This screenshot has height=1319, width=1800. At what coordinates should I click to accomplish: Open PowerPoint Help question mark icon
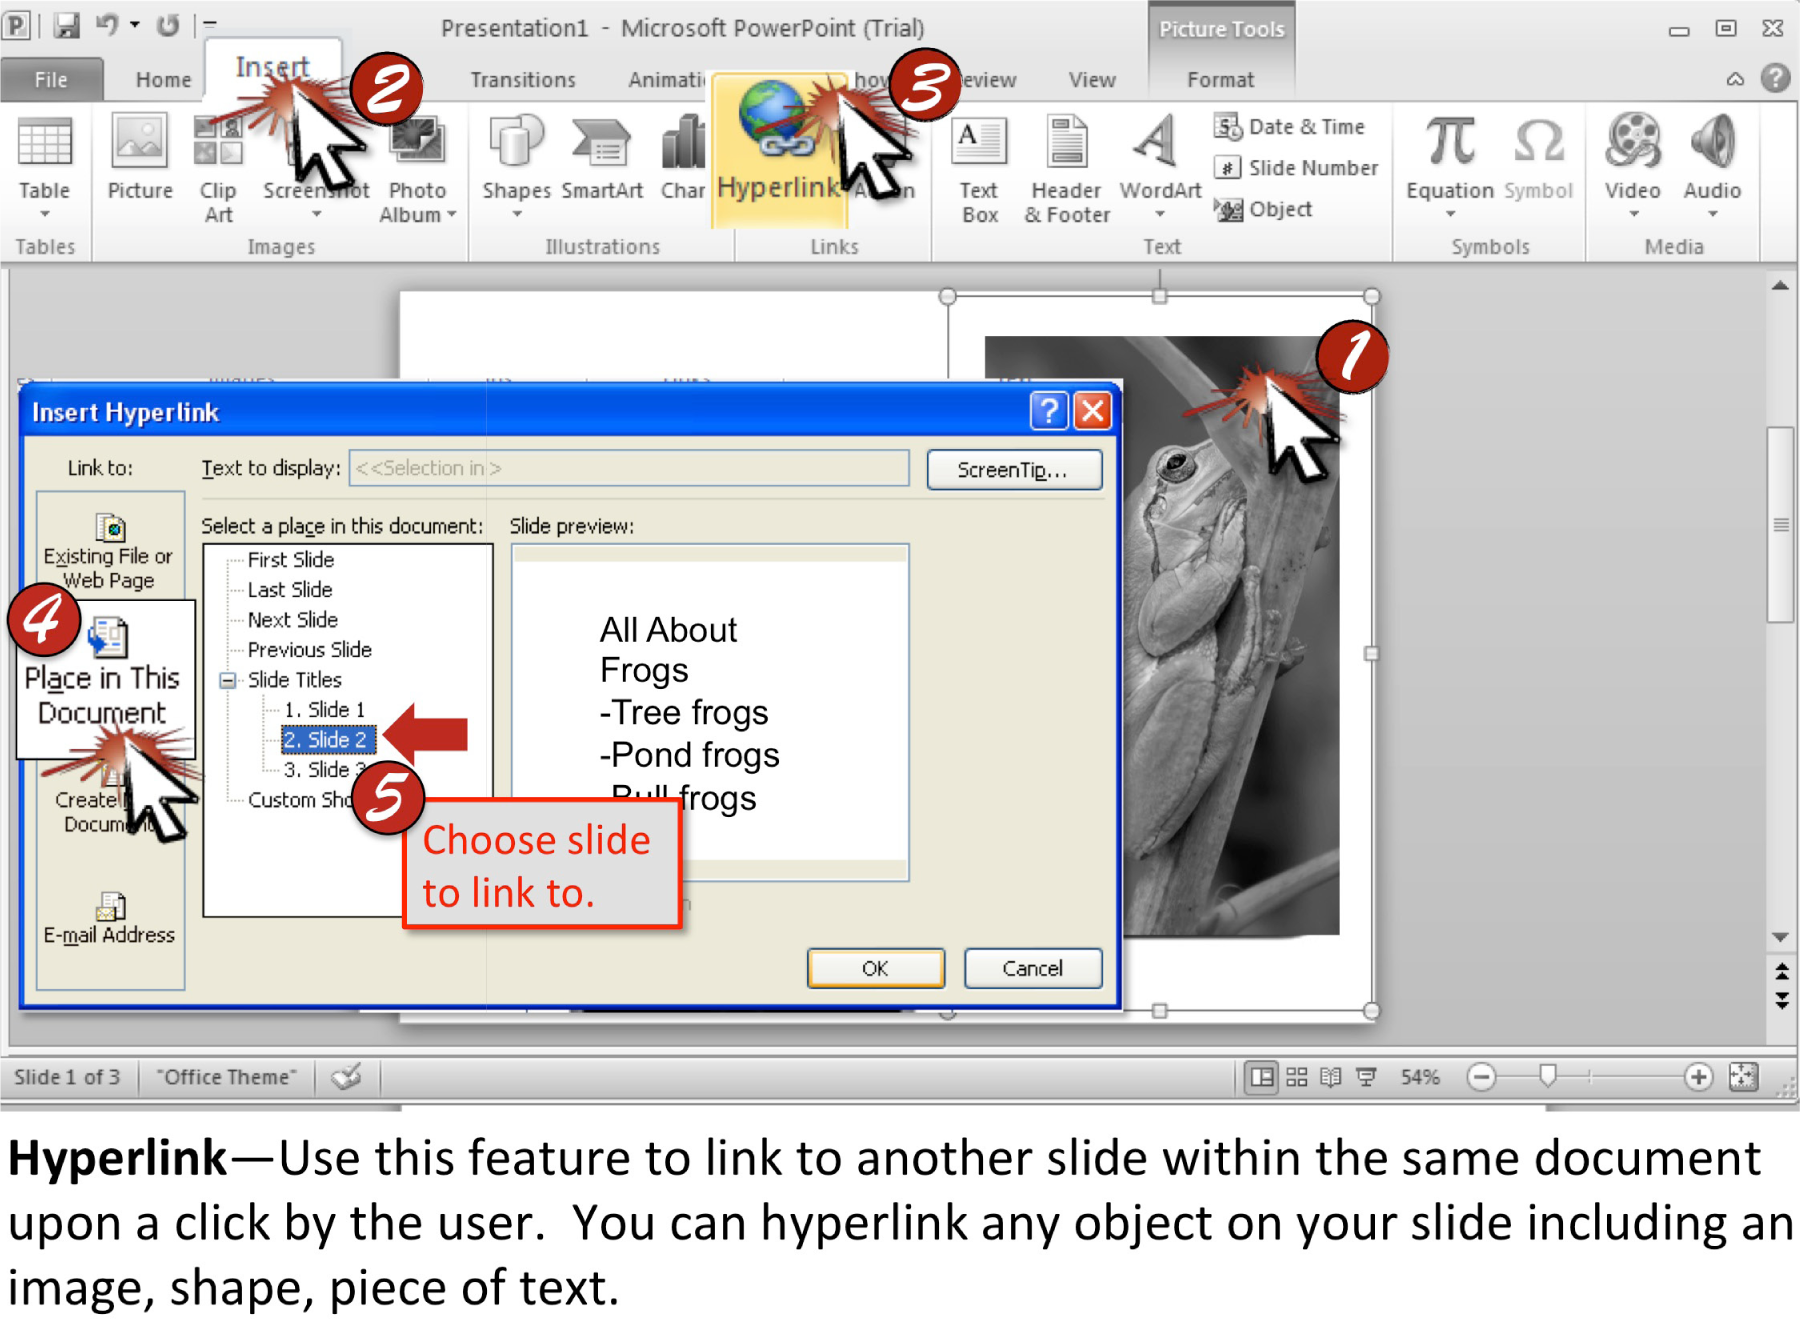tap(1775, 78)
